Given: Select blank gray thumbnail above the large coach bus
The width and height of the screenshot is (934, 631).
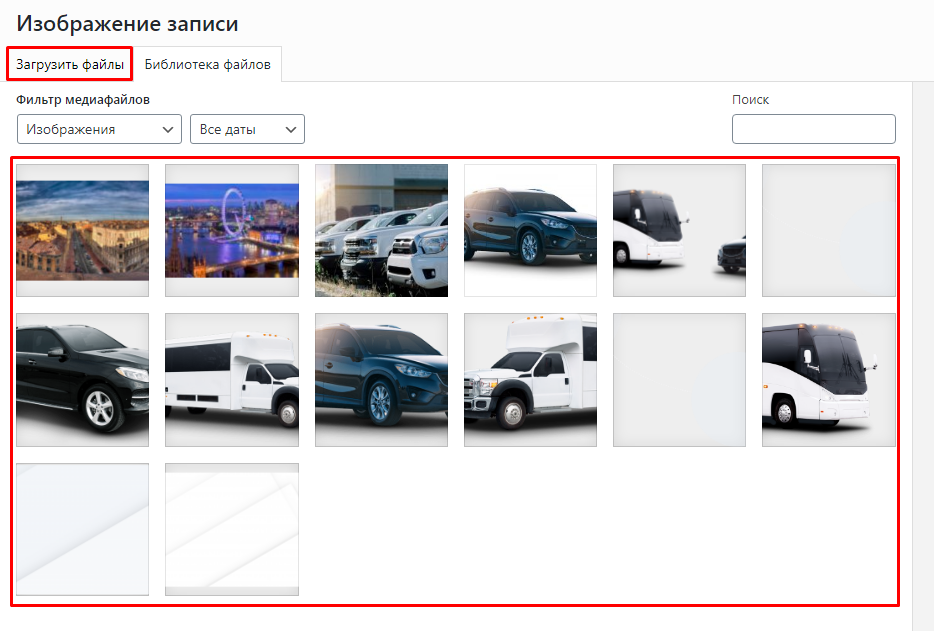Looking at the screenshot, I should [x=828, y=231].
